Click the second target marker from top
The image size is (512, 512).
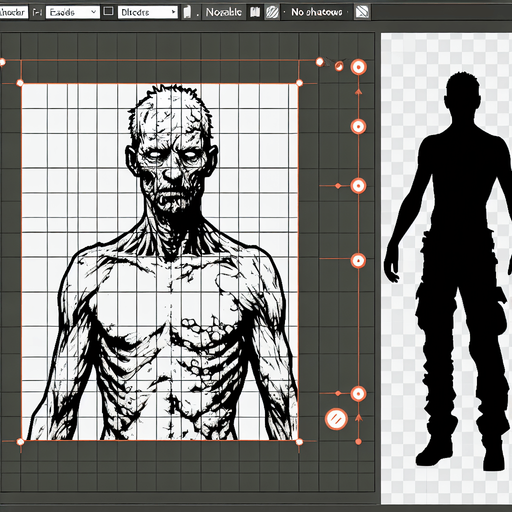[359, 127]
